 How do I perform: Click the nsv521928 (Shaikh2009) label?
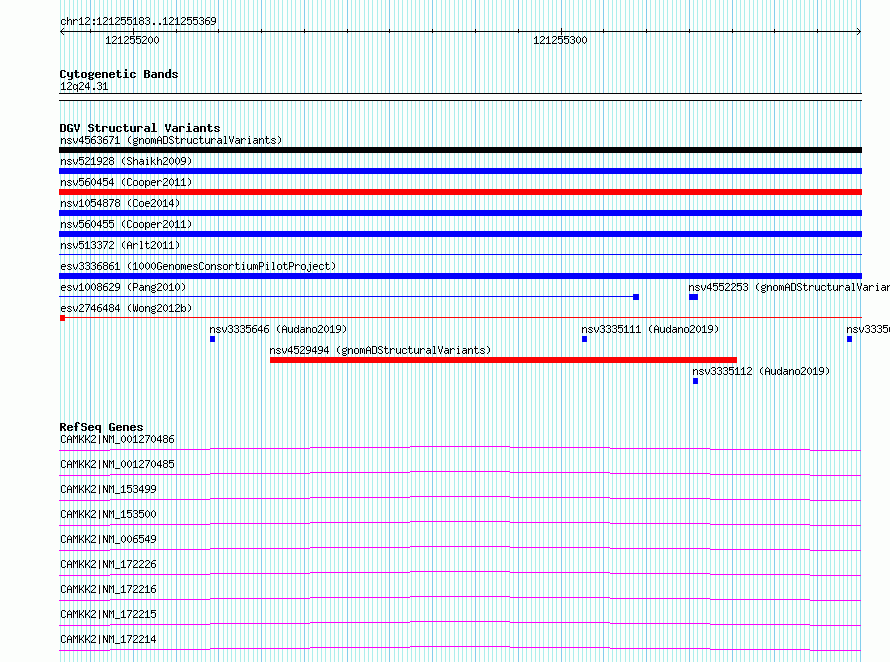[x=126, y=161]
